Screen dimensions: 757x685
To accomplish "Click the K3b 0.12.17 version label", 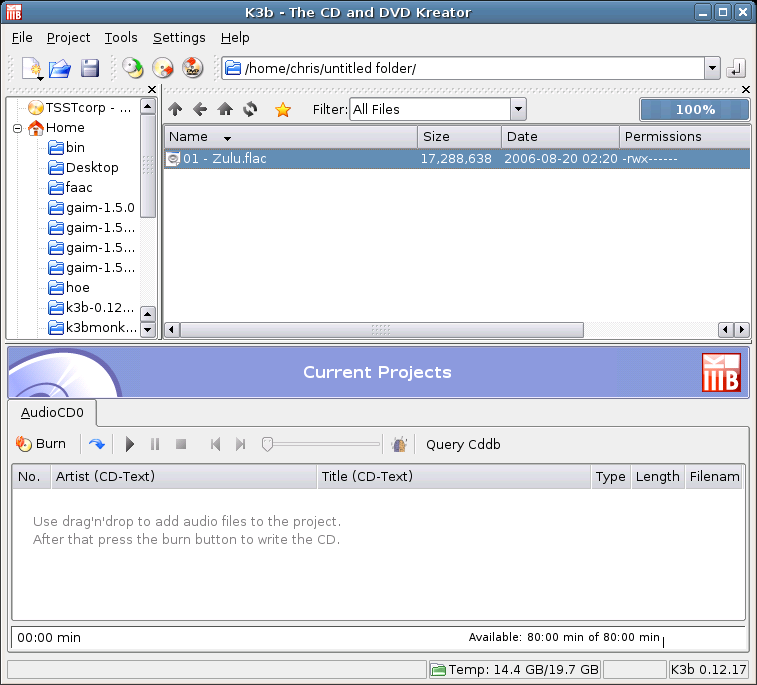I will pyautogui.click(x=709, y=670).
